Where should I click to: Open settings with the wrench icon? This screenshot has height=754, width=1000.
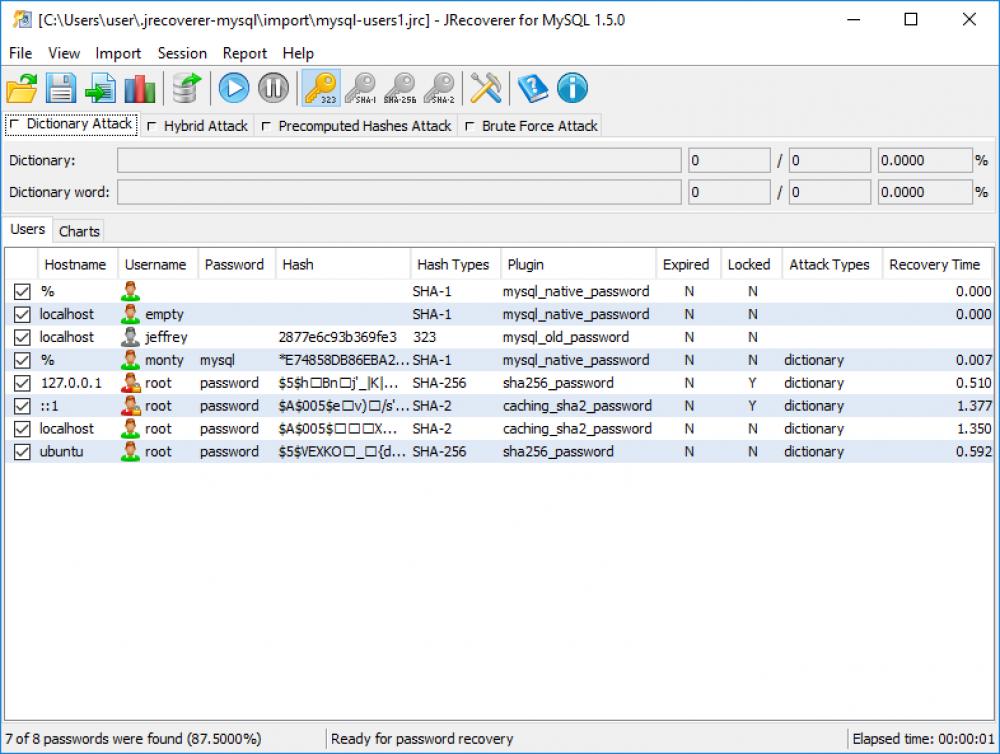pos(484,88)
